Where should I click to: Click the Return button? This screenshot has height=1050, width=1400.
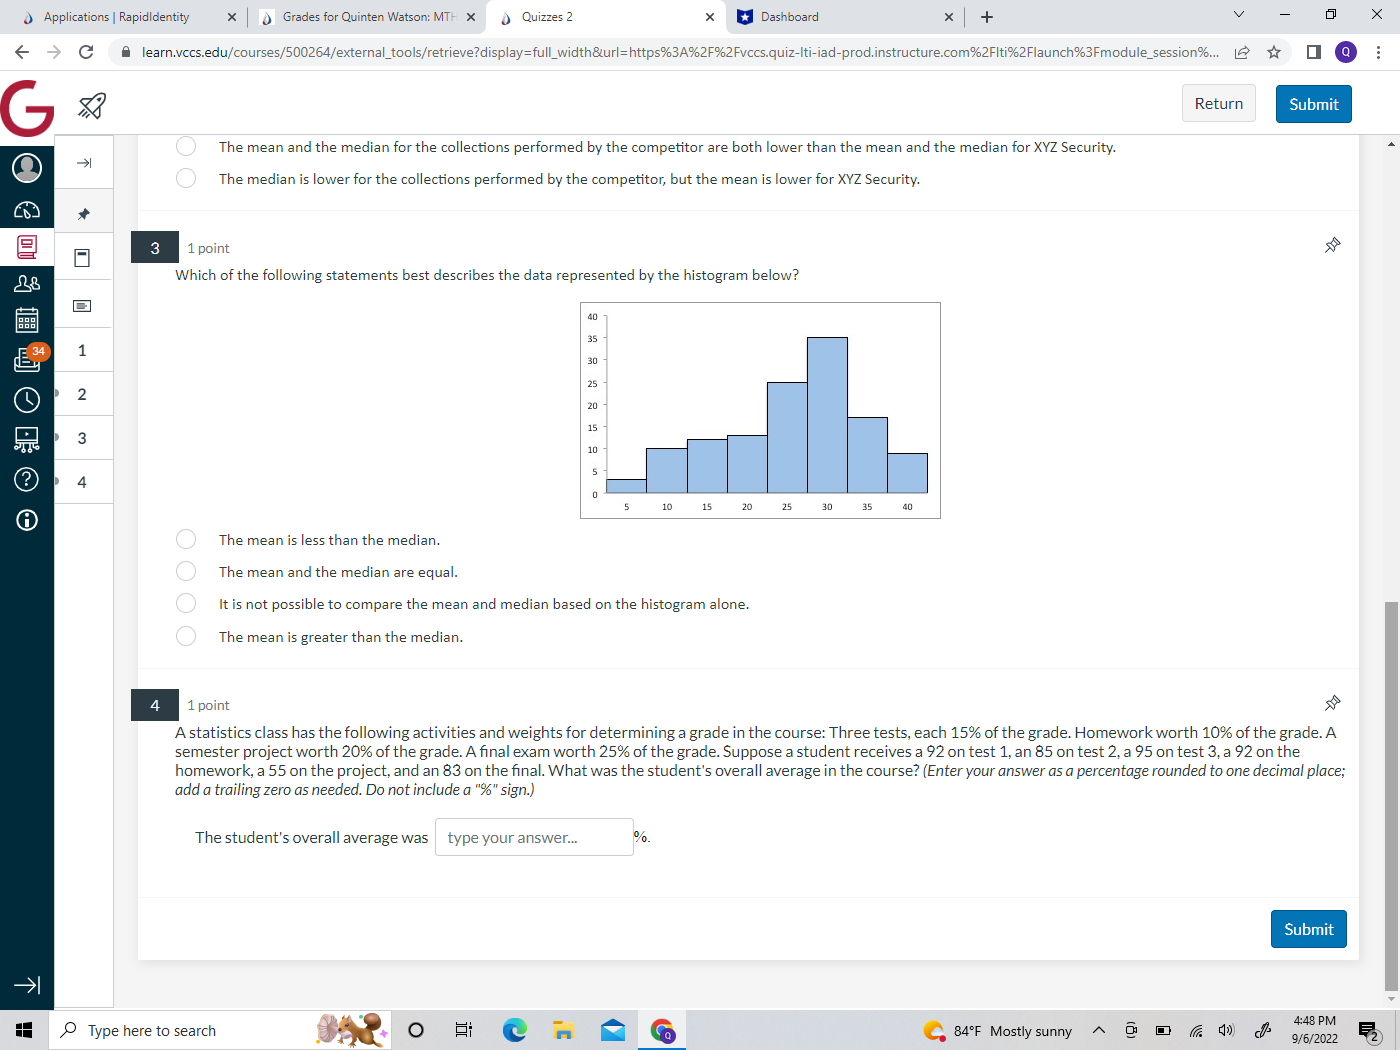(1218, 104)
